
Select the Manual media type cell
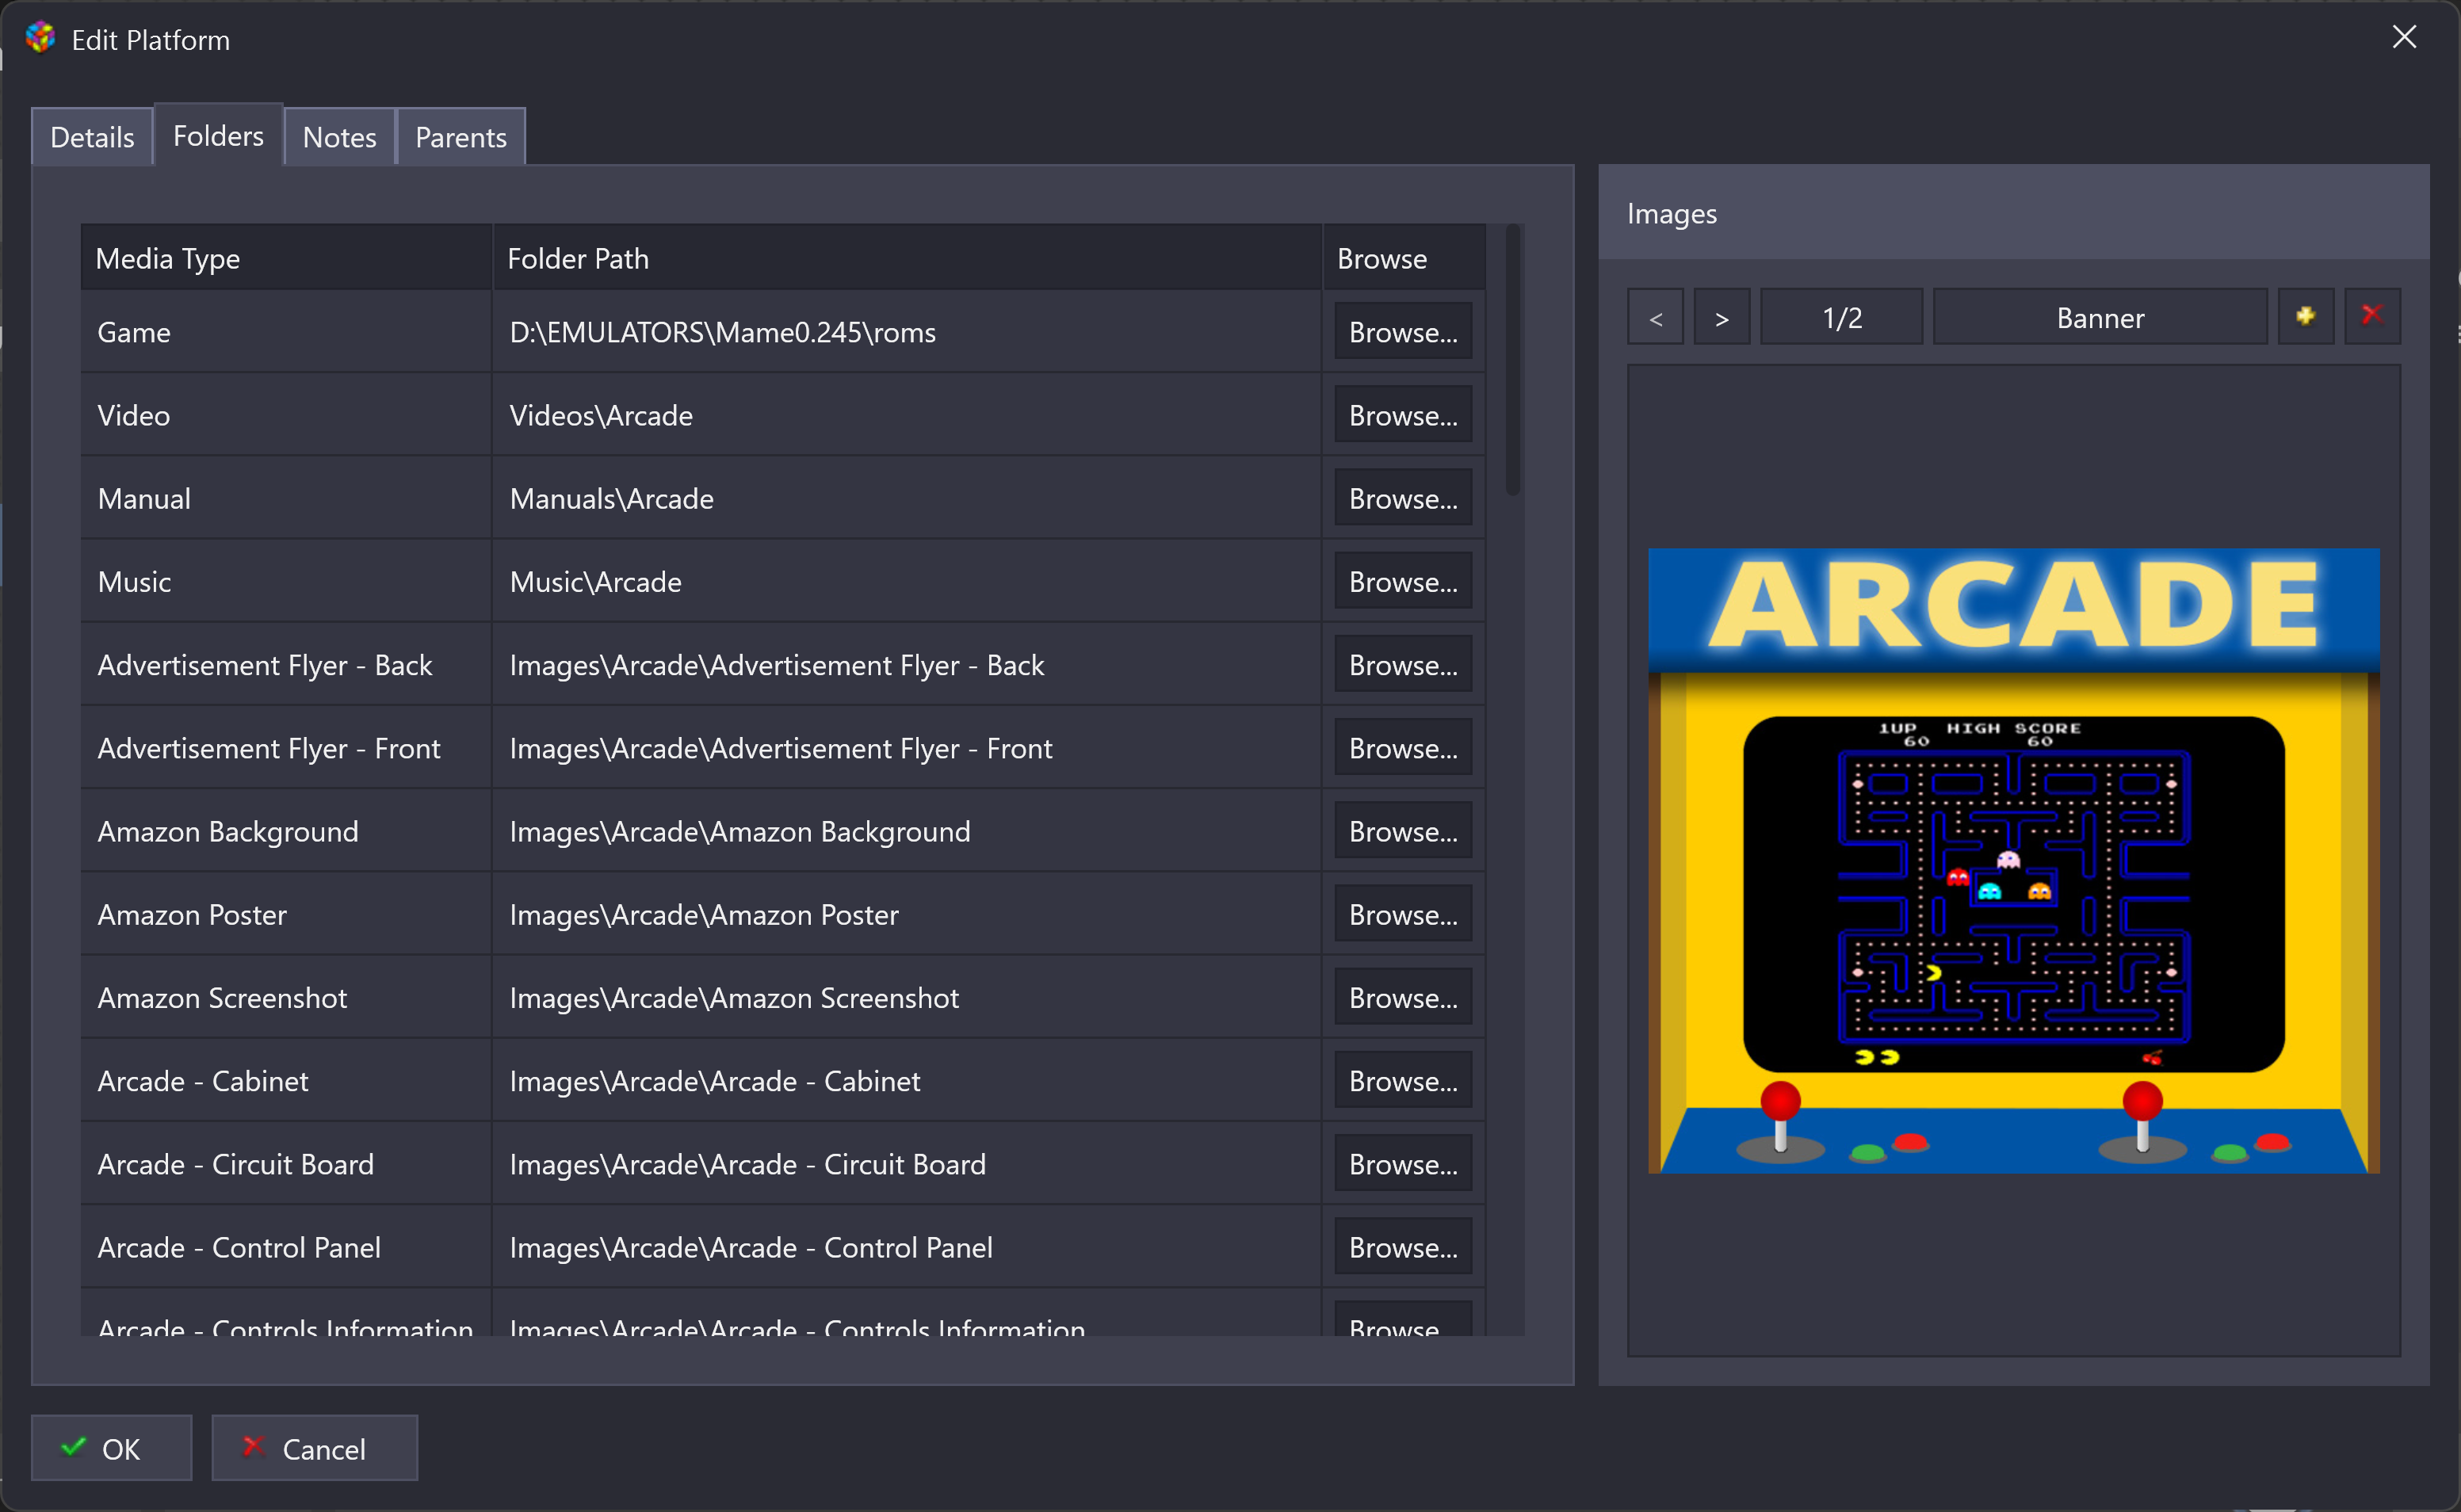286,498
